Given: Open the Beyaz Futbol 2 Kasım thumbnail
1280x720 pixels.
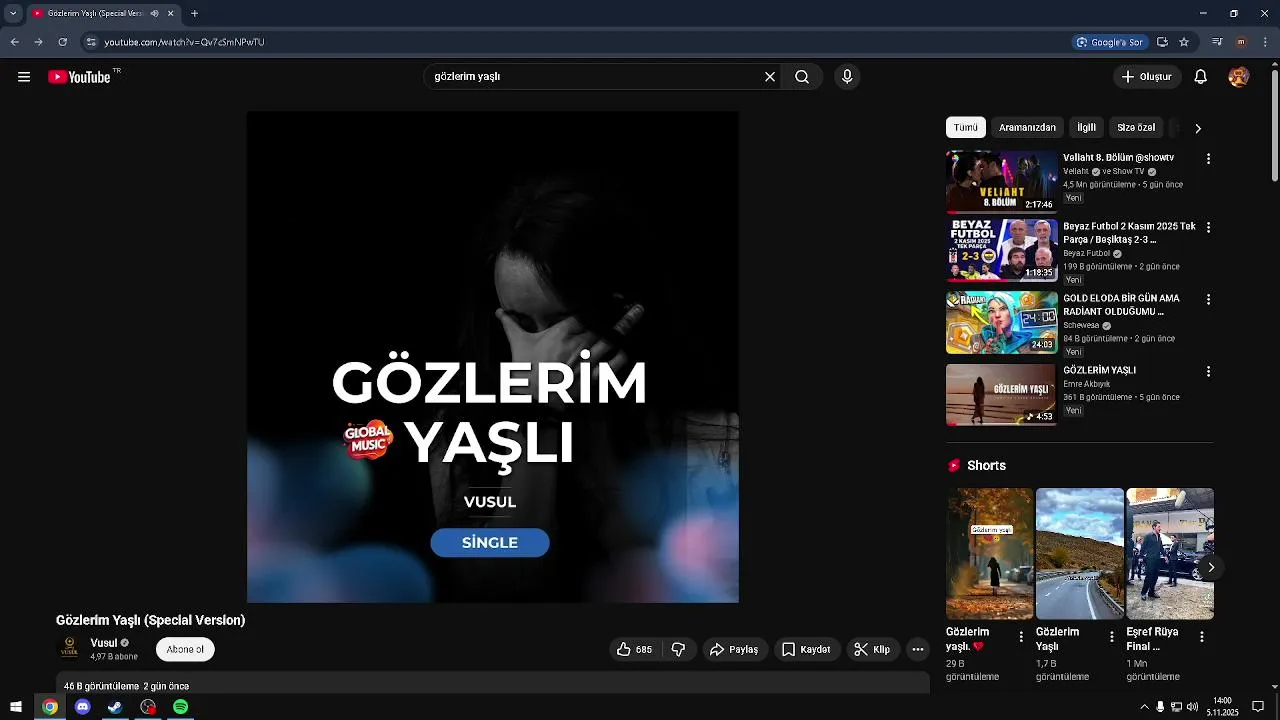Looking at the screenshot, I should click(x=1002, y=251).
